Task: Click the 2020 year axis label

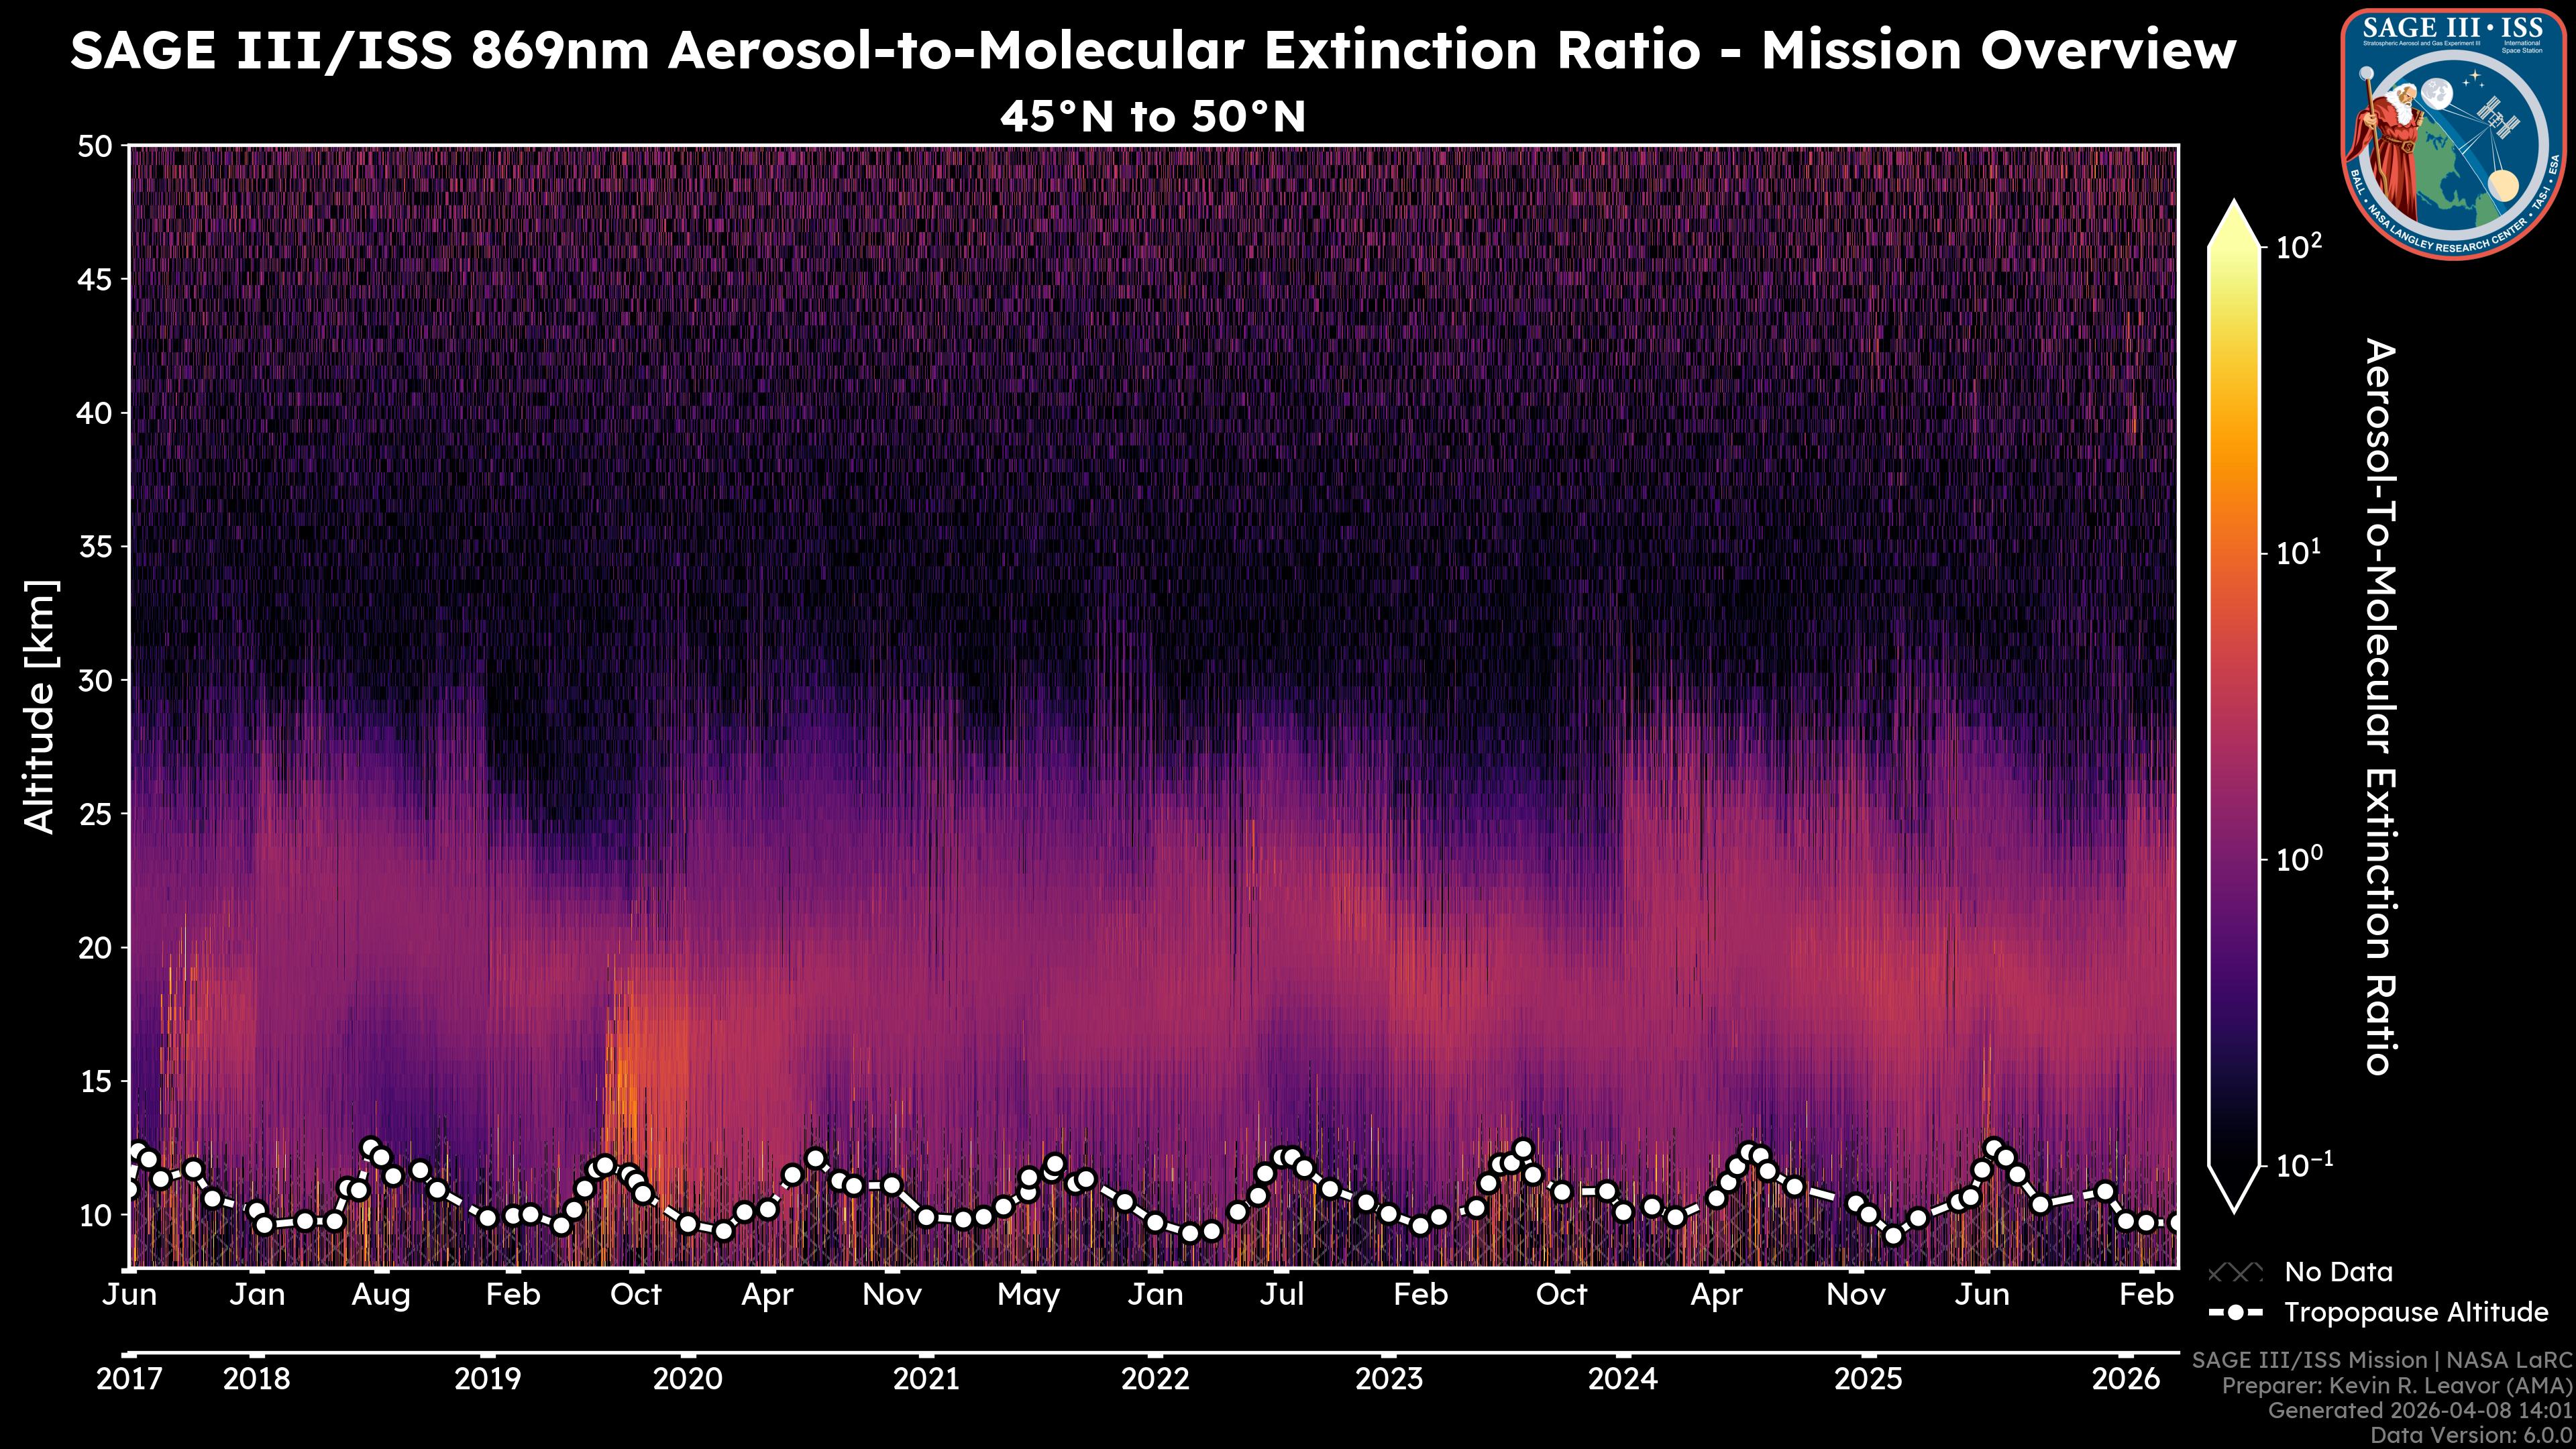Action: point(687,1379)
